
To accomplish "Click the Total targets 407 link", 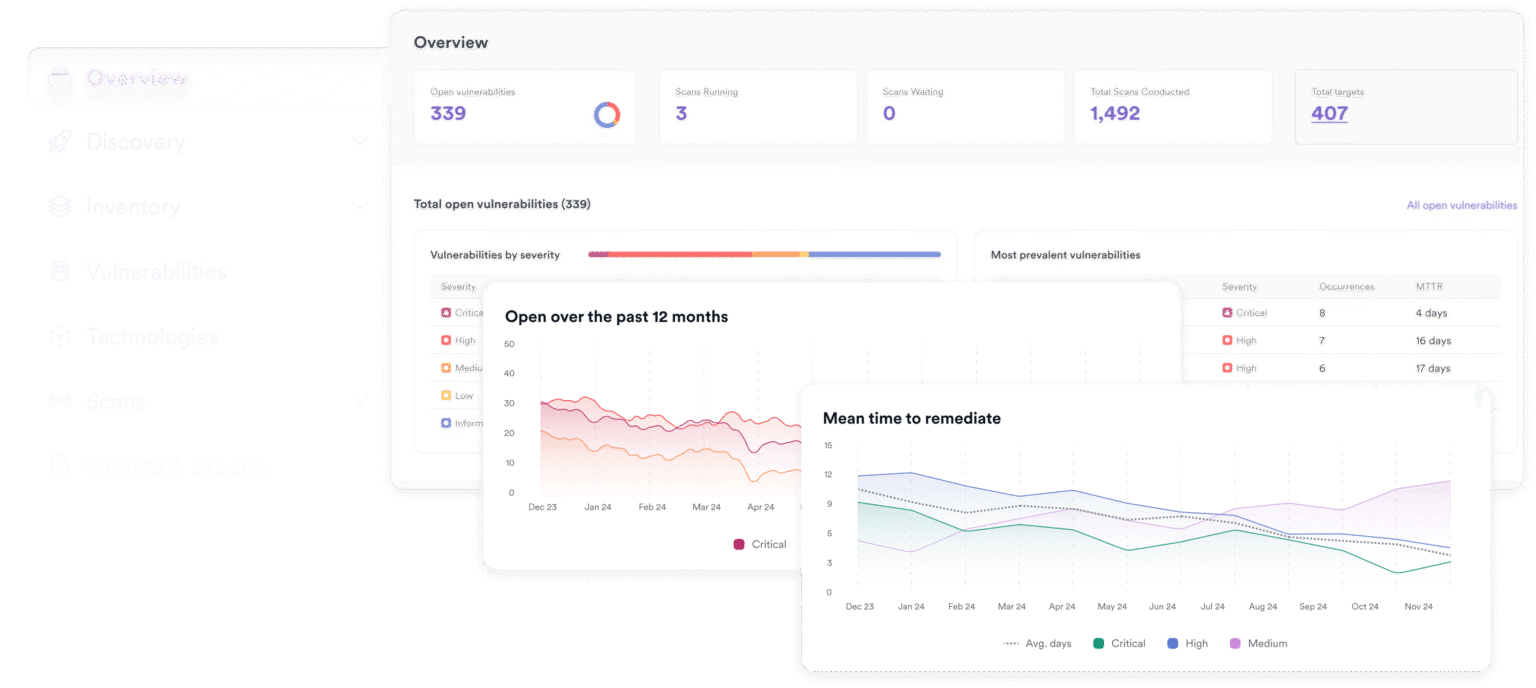I will click(1329, 113).
